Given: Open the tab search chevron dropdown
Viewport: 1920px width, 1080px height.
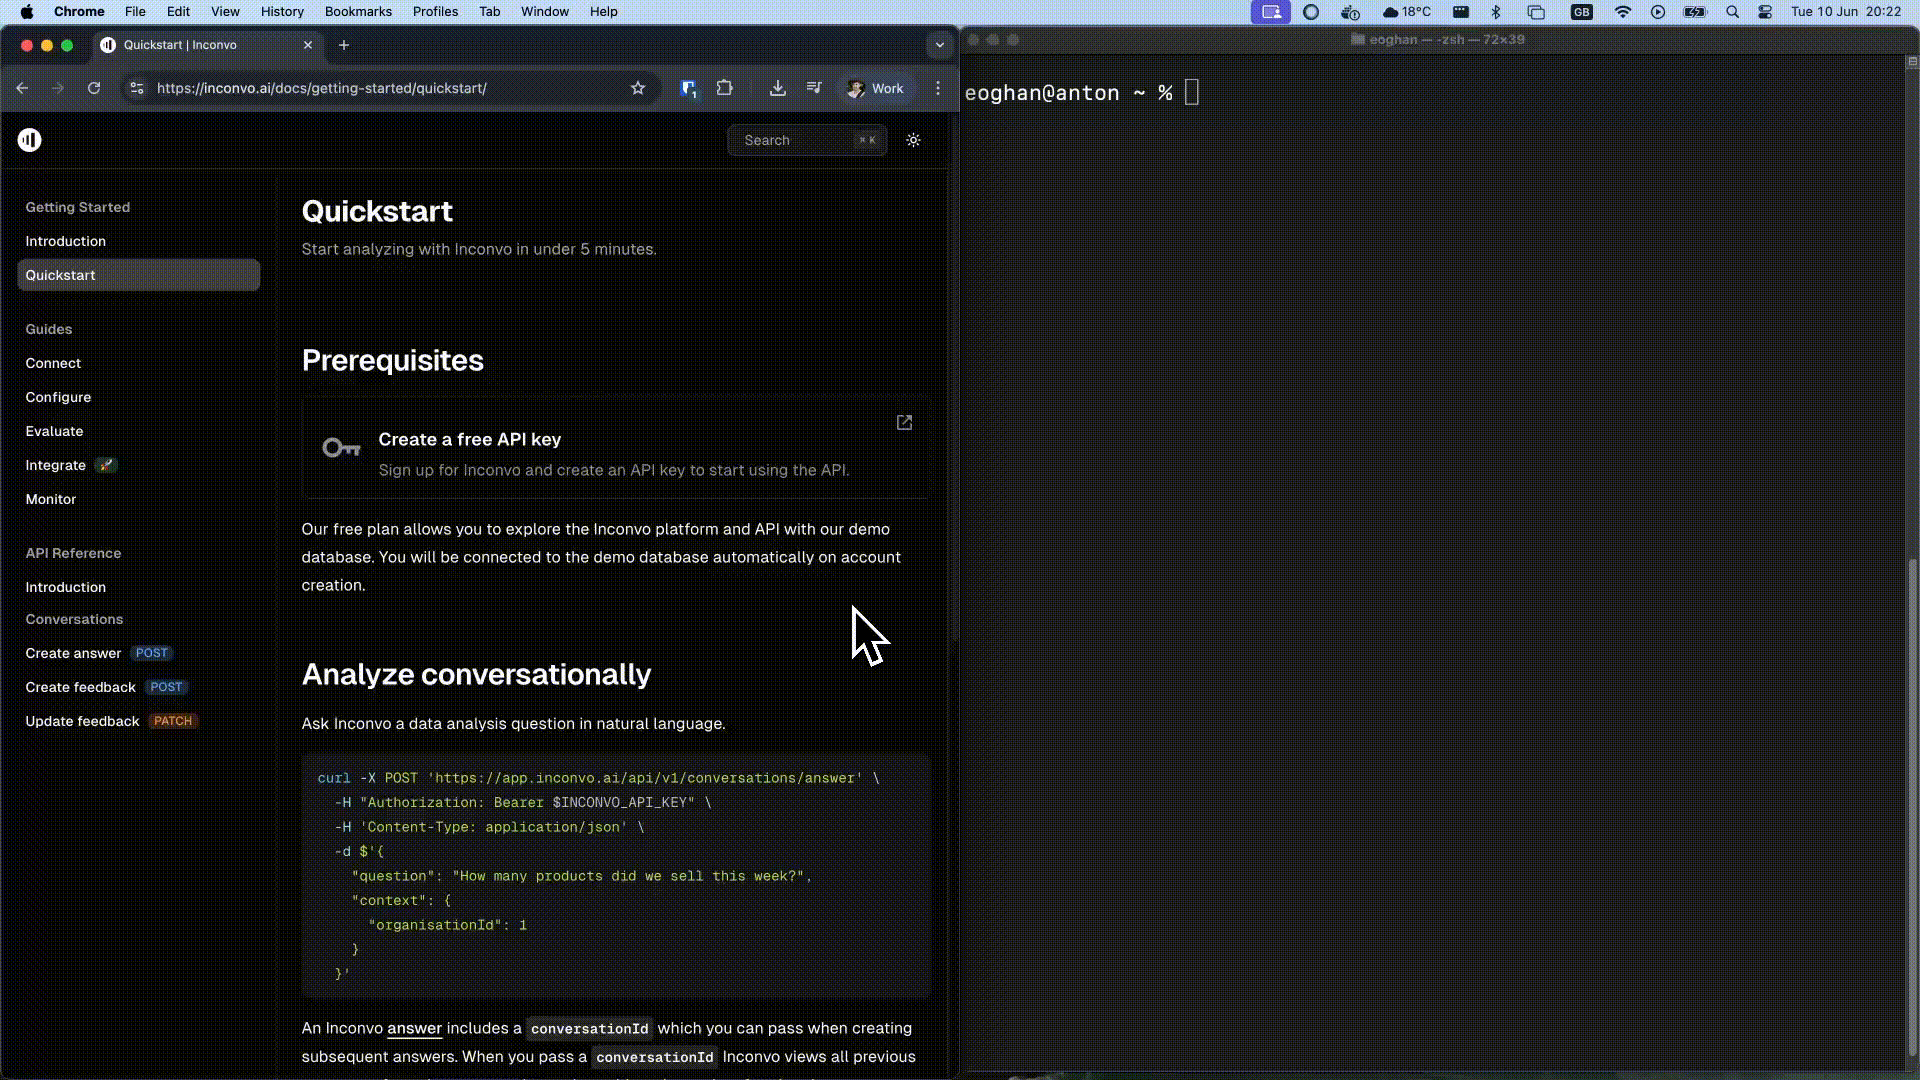Looking at the screenshot, I should (939, 45).
